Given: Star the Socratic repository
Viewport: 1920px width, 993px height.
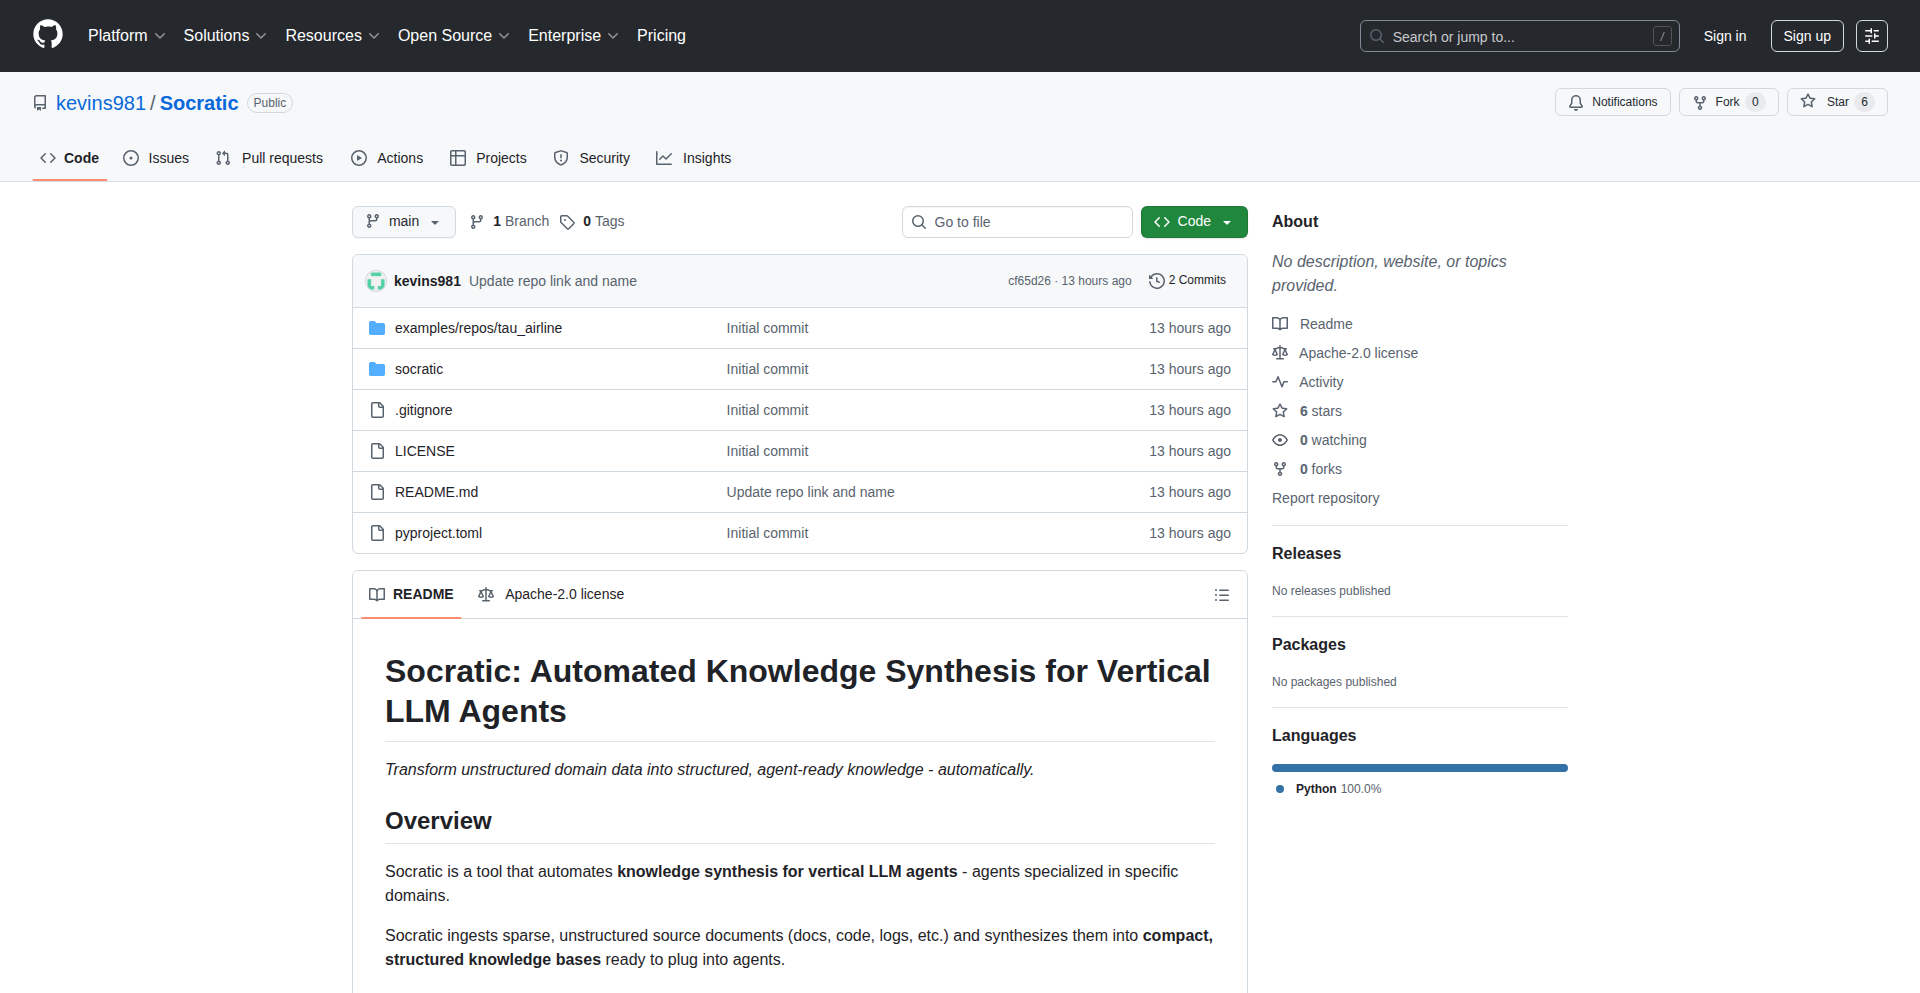Looking at the screenshot, I should (1832, 102).
